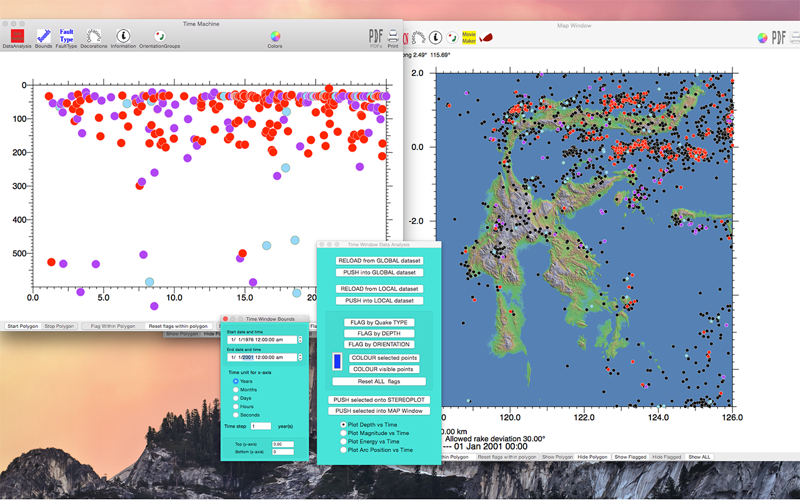This screenshot has height=500, width=800.
Task: Open the Bounds tool in Time Machine
Action: pos(43,36)
